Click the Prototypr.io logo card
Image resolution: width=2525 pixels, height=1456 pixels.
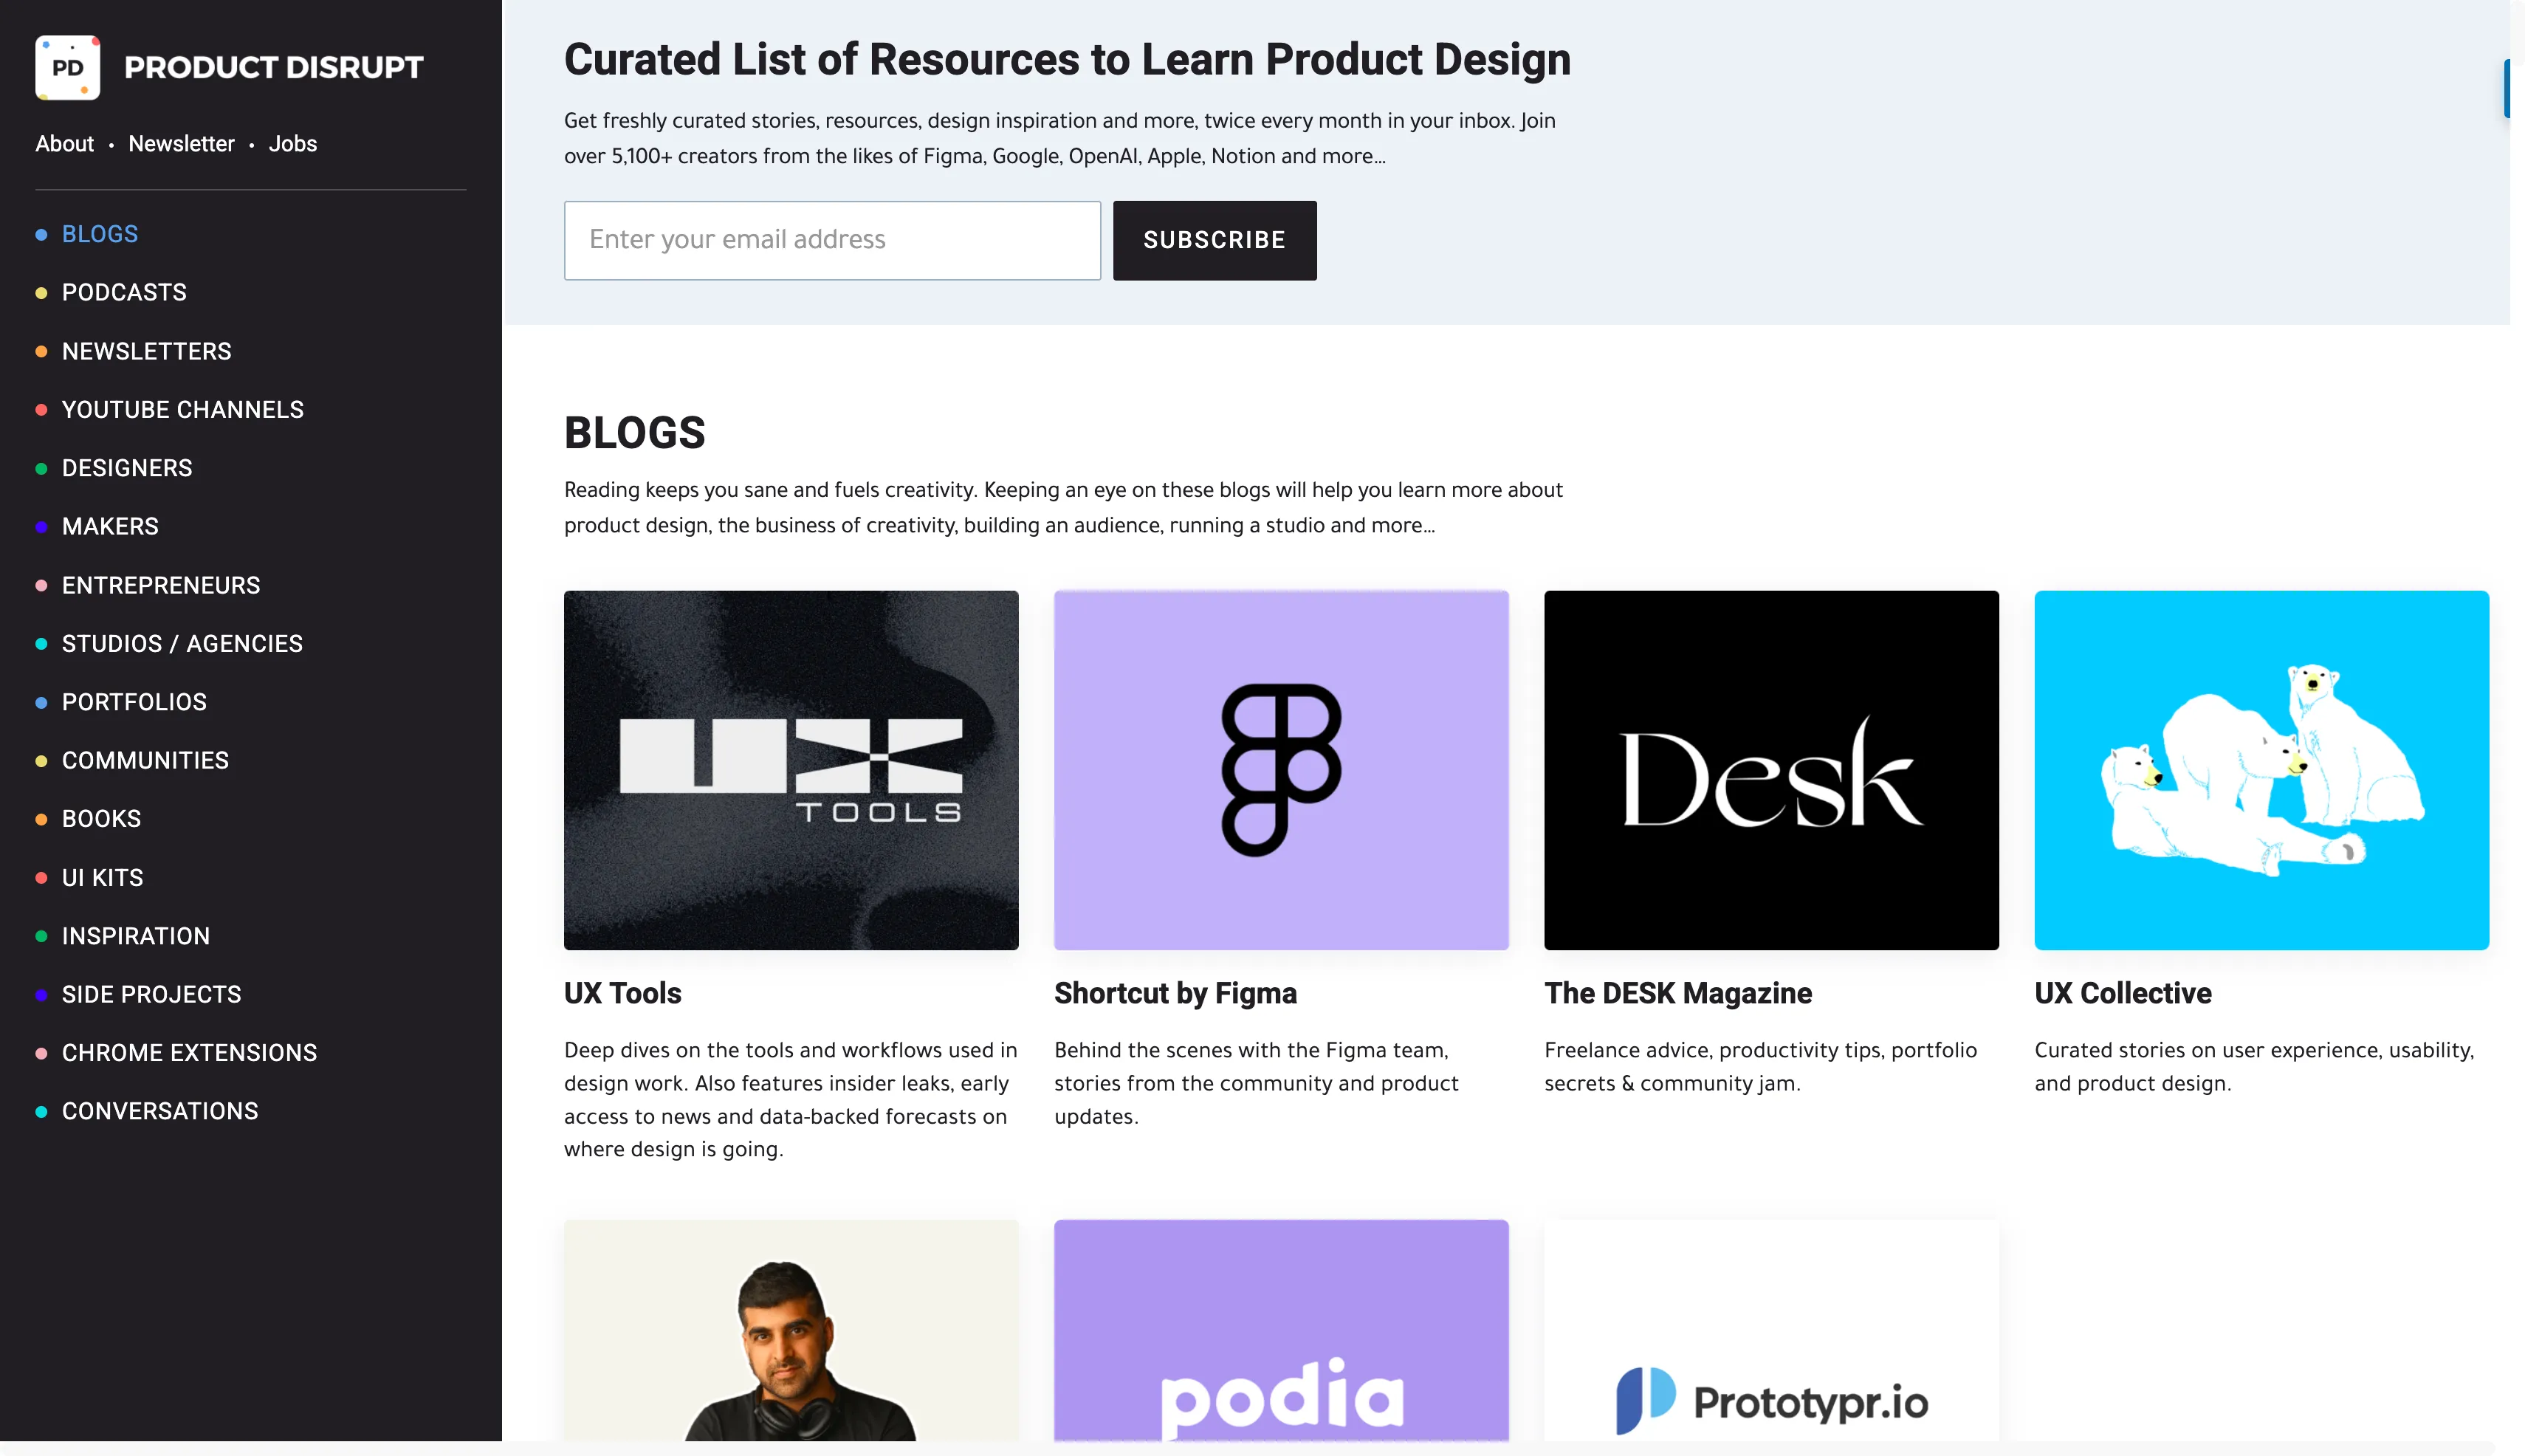pyautogui.click(x=1771, y=1330)
